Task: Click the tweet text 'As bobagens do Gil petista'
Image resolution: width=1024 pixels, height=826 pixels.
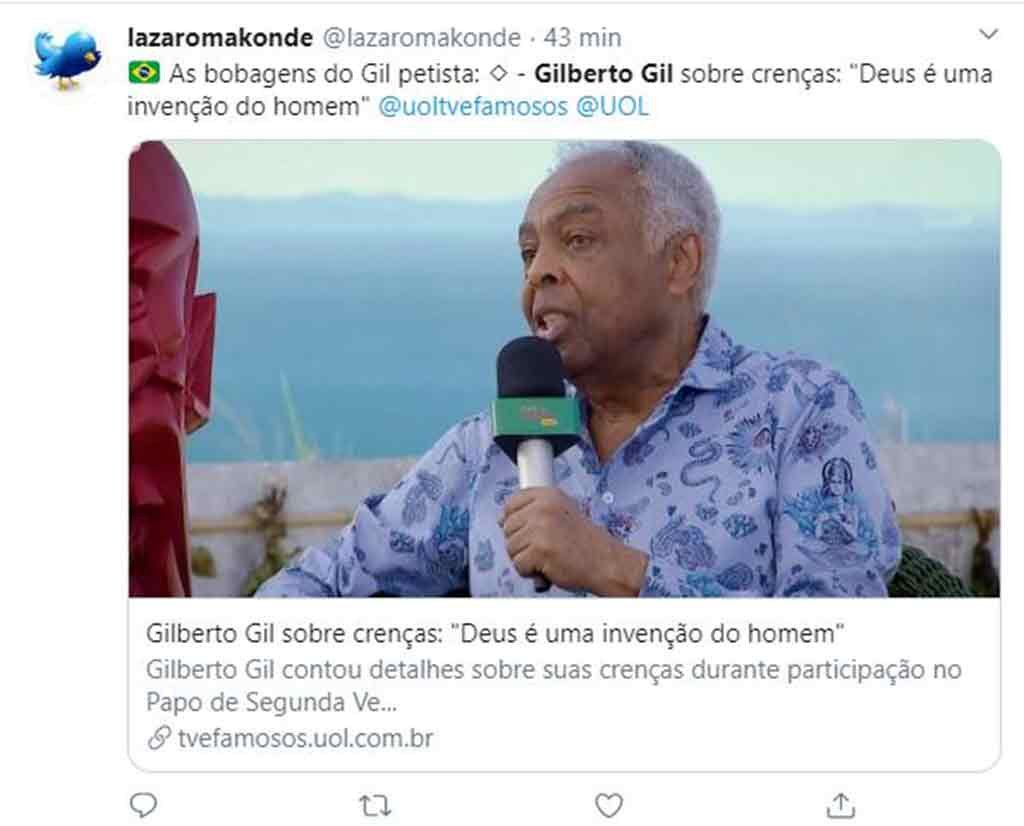Action: [x=325, y=74]
